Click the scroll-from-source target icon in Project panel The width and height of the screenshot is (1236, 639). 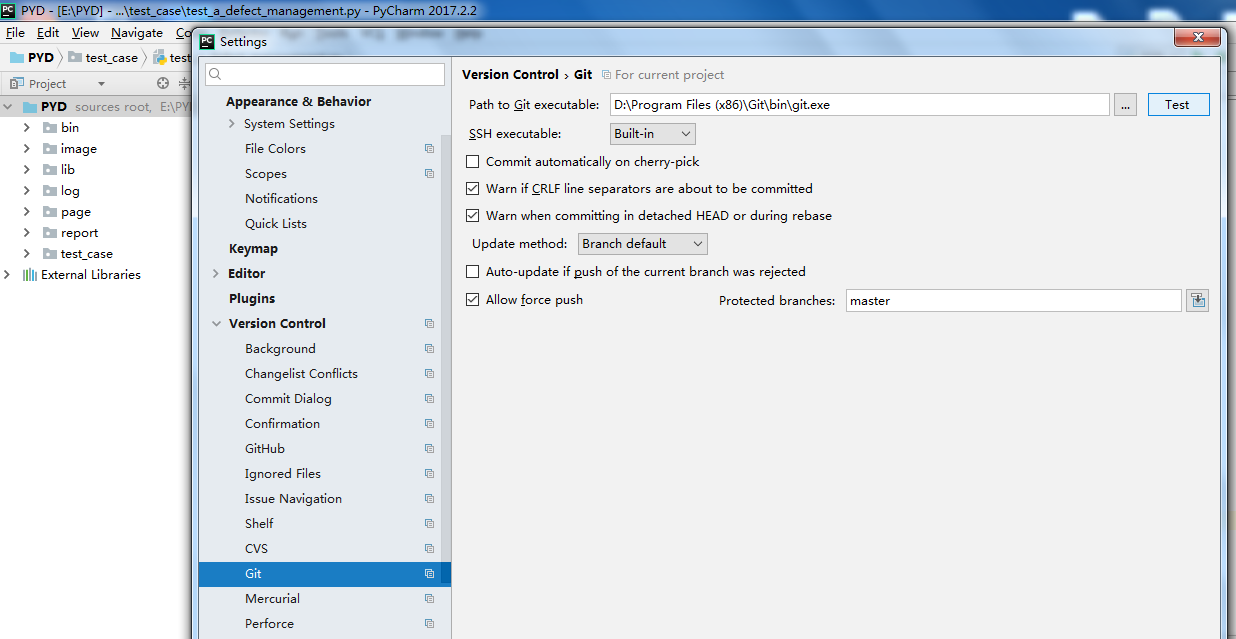[x=163, y=83]
